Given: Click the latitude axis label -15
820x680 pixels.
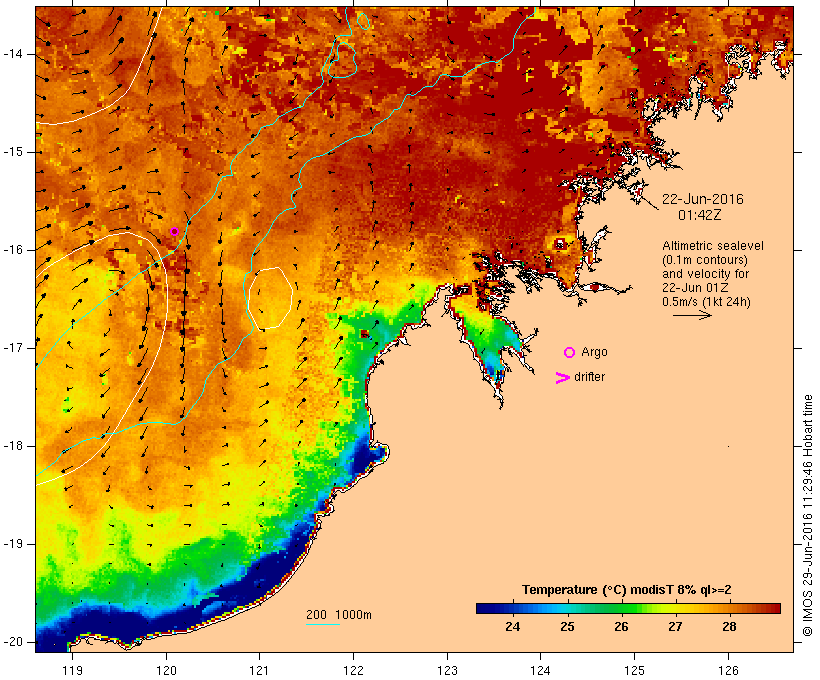Looking at the screenshot, I should 13,152.
